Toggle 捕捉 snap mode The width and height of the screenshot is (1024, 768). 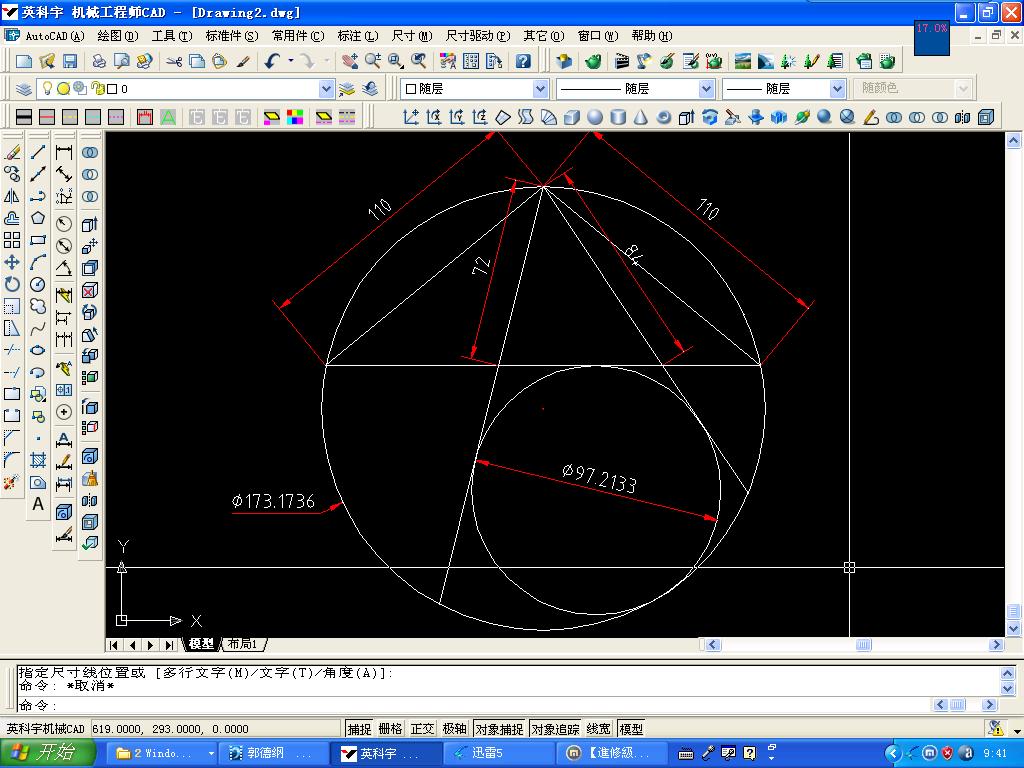[x=359, y=729]
